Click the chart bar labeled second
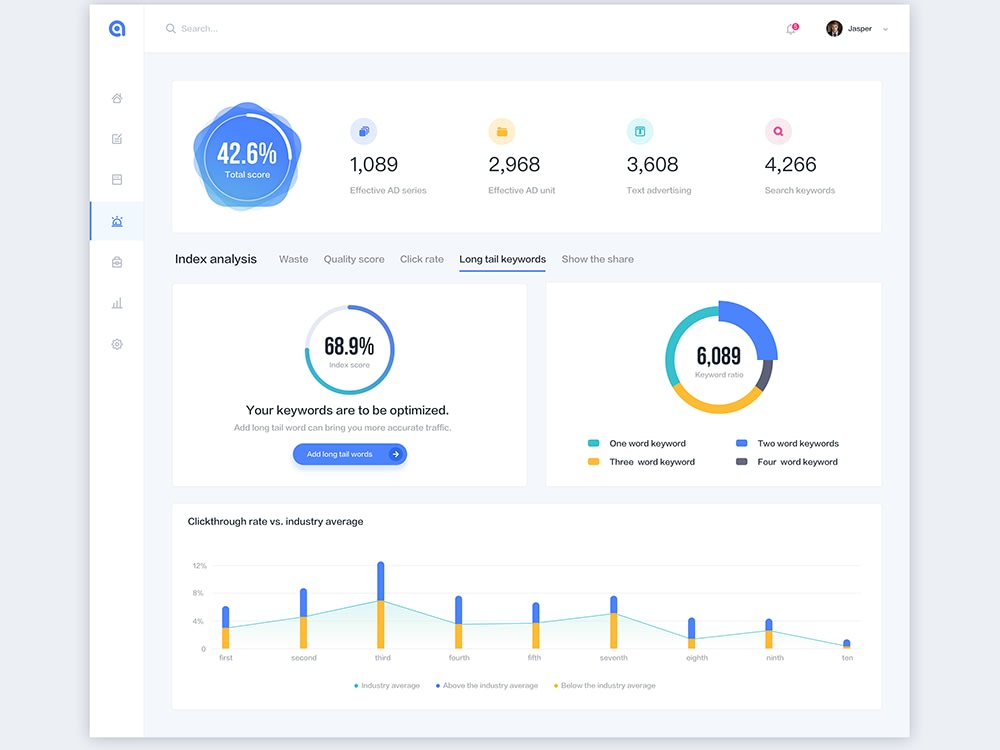Viewport: 1000px width, 750px height. 303,618
